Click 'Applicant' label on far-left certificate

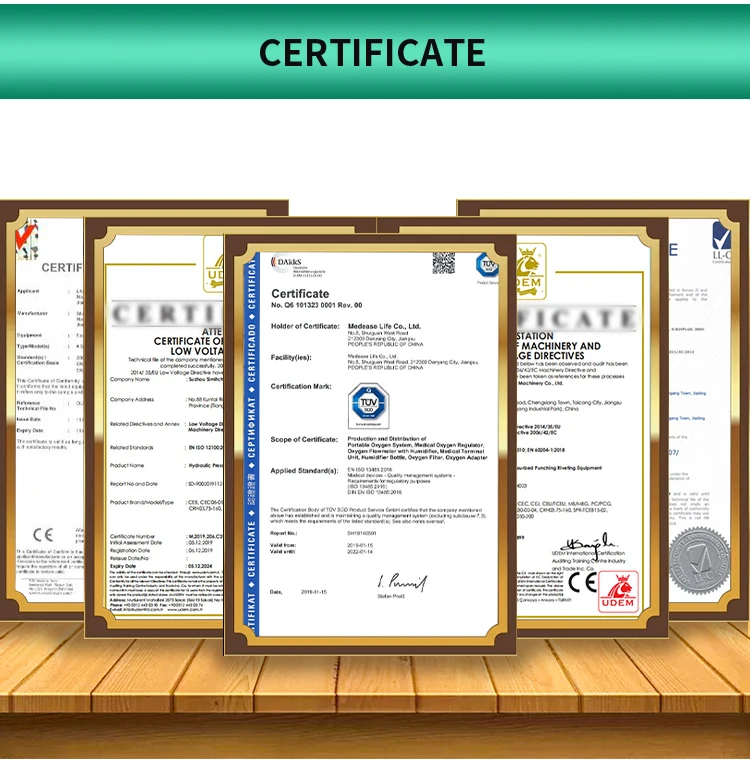point(28,291)
